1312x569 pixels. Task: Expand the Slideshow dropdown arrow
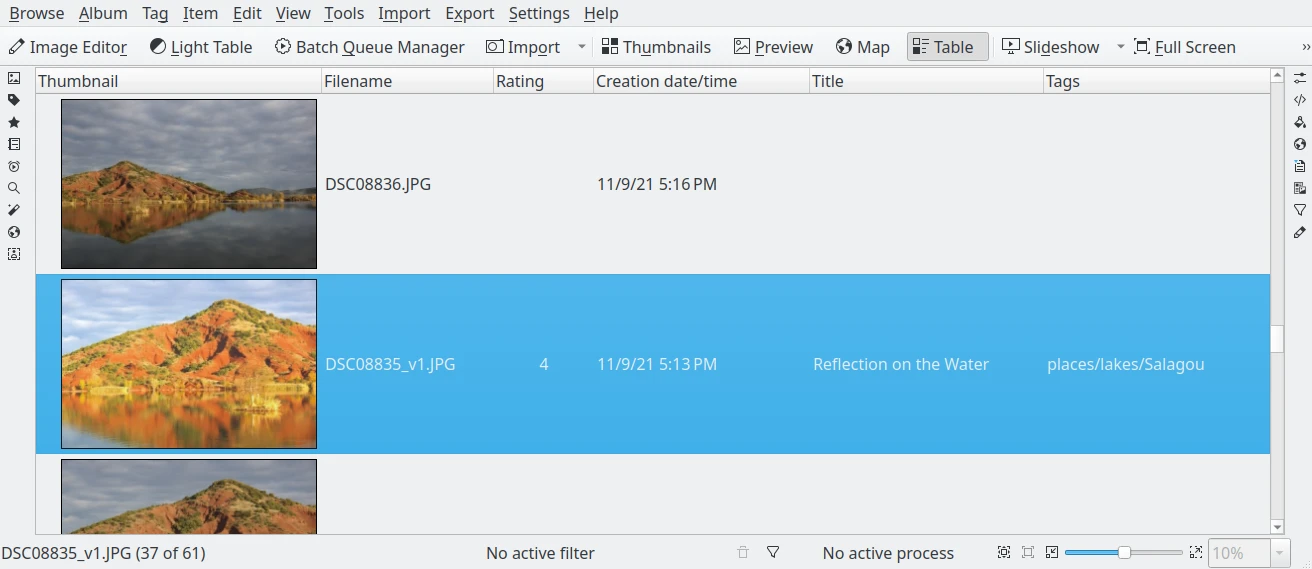(x=1120, y=47)
